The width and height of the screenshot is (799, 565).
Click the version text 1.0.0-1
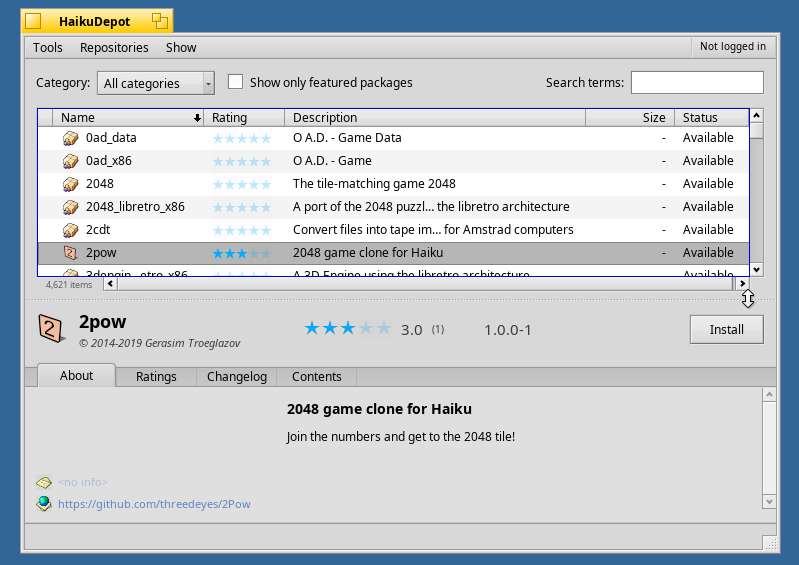point(508,330)
